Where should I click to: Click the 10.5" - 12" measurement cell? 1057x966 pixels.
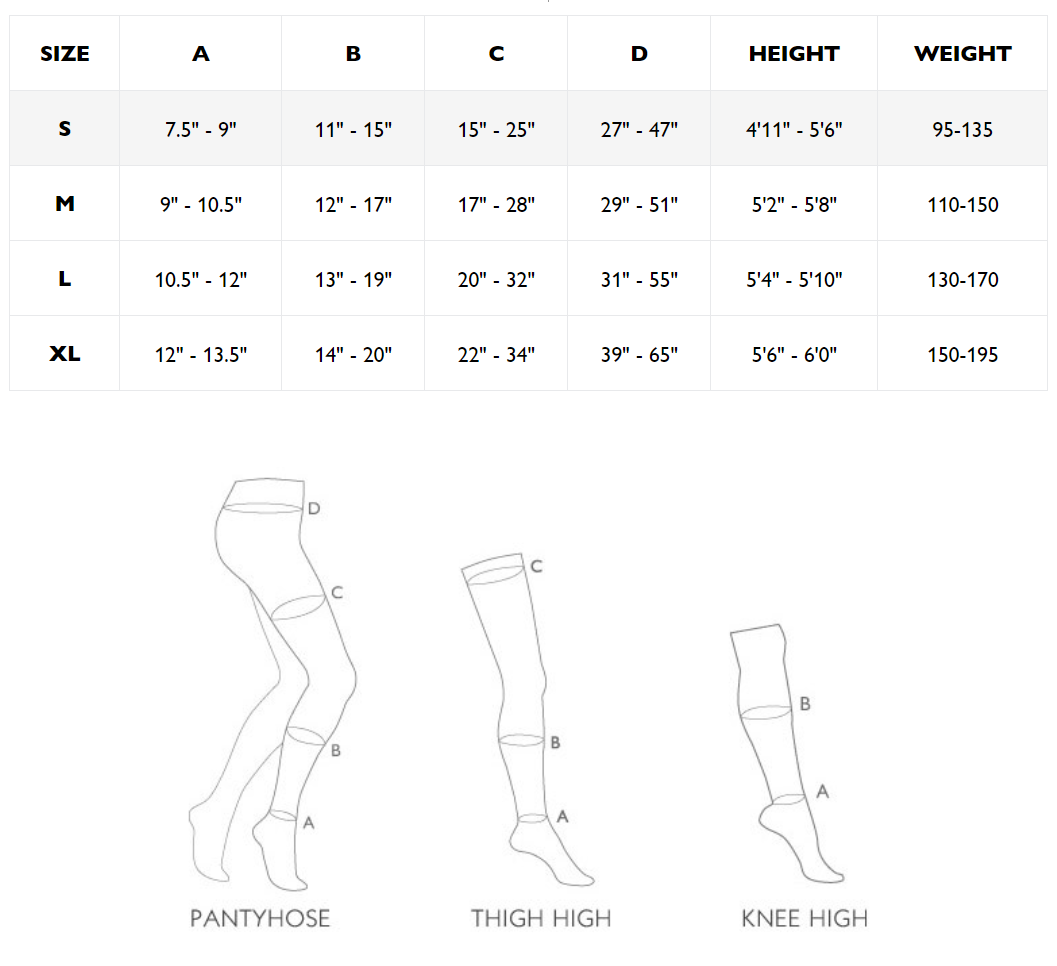click(x=201, y=279)
